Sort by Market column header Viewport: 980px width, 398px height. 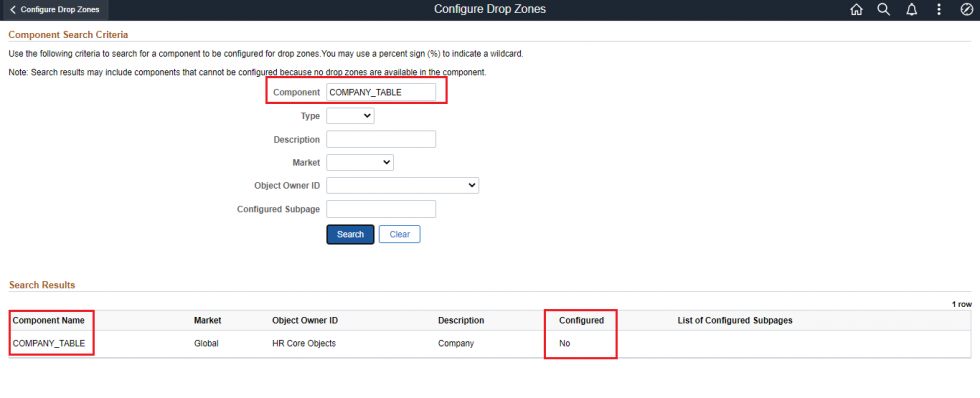point(208,321)
